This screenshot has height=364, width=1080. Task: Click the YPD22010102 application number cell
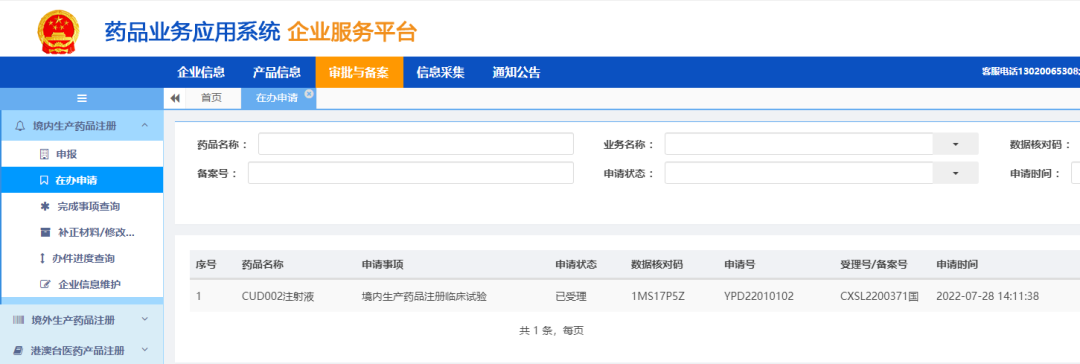[759, 296]
